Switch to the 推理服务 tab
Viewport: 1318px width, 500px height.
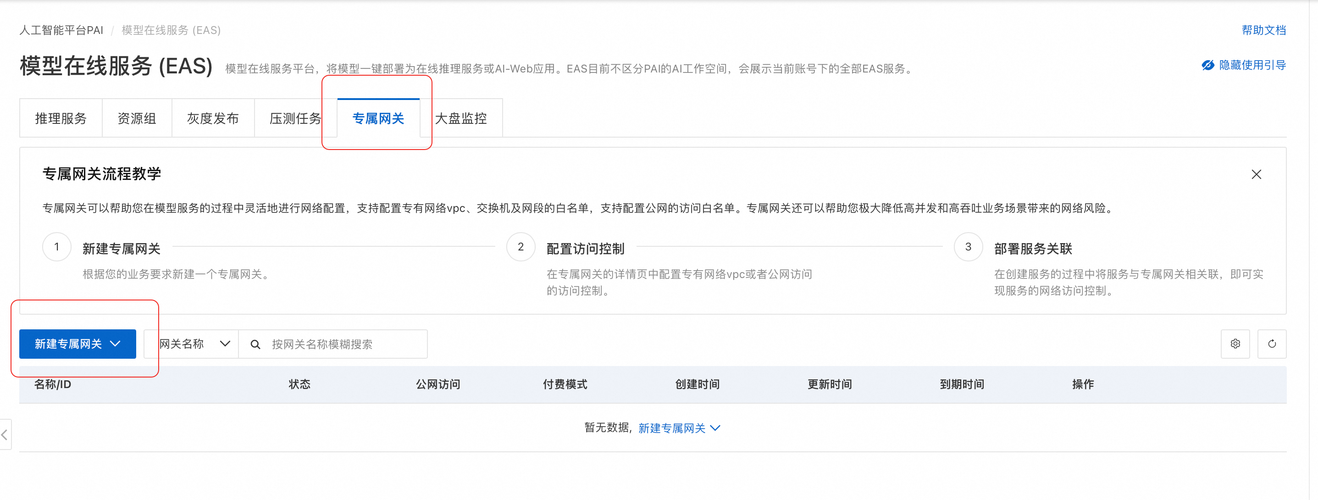(x=61, y=118)
